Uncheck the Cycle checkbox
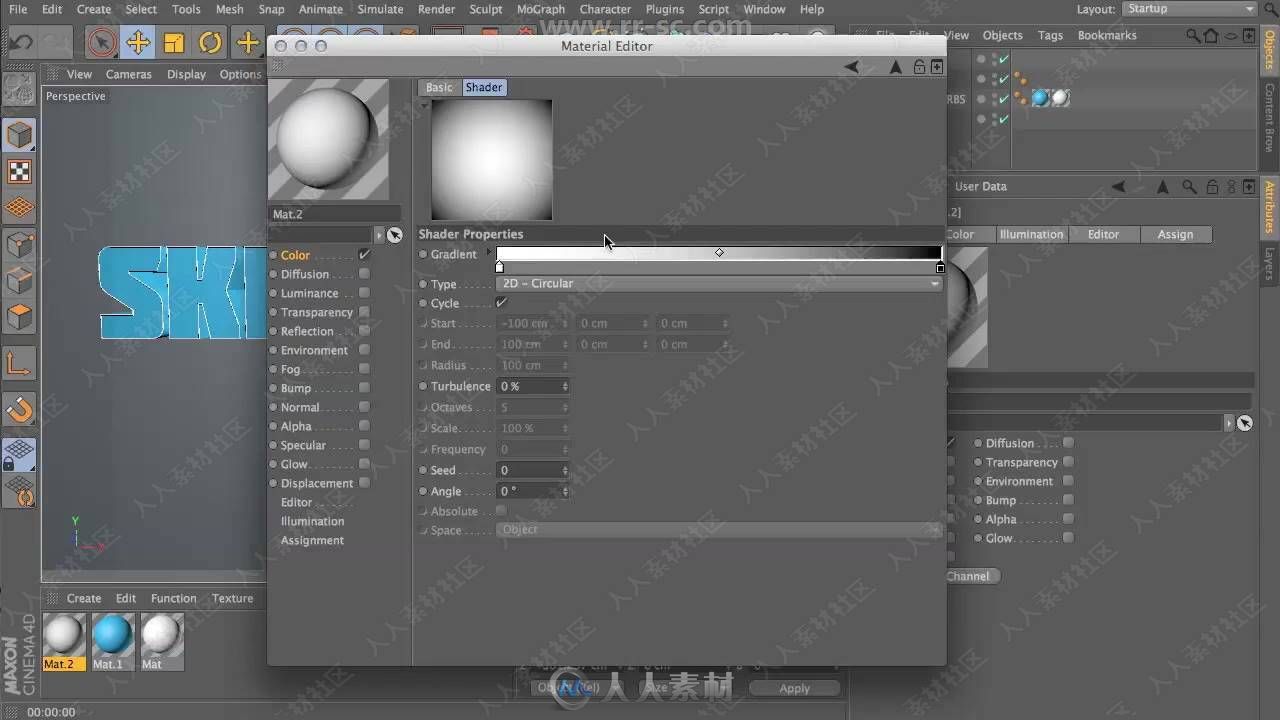This screenshot has height=720, width=1280. (x=502, y=303)
